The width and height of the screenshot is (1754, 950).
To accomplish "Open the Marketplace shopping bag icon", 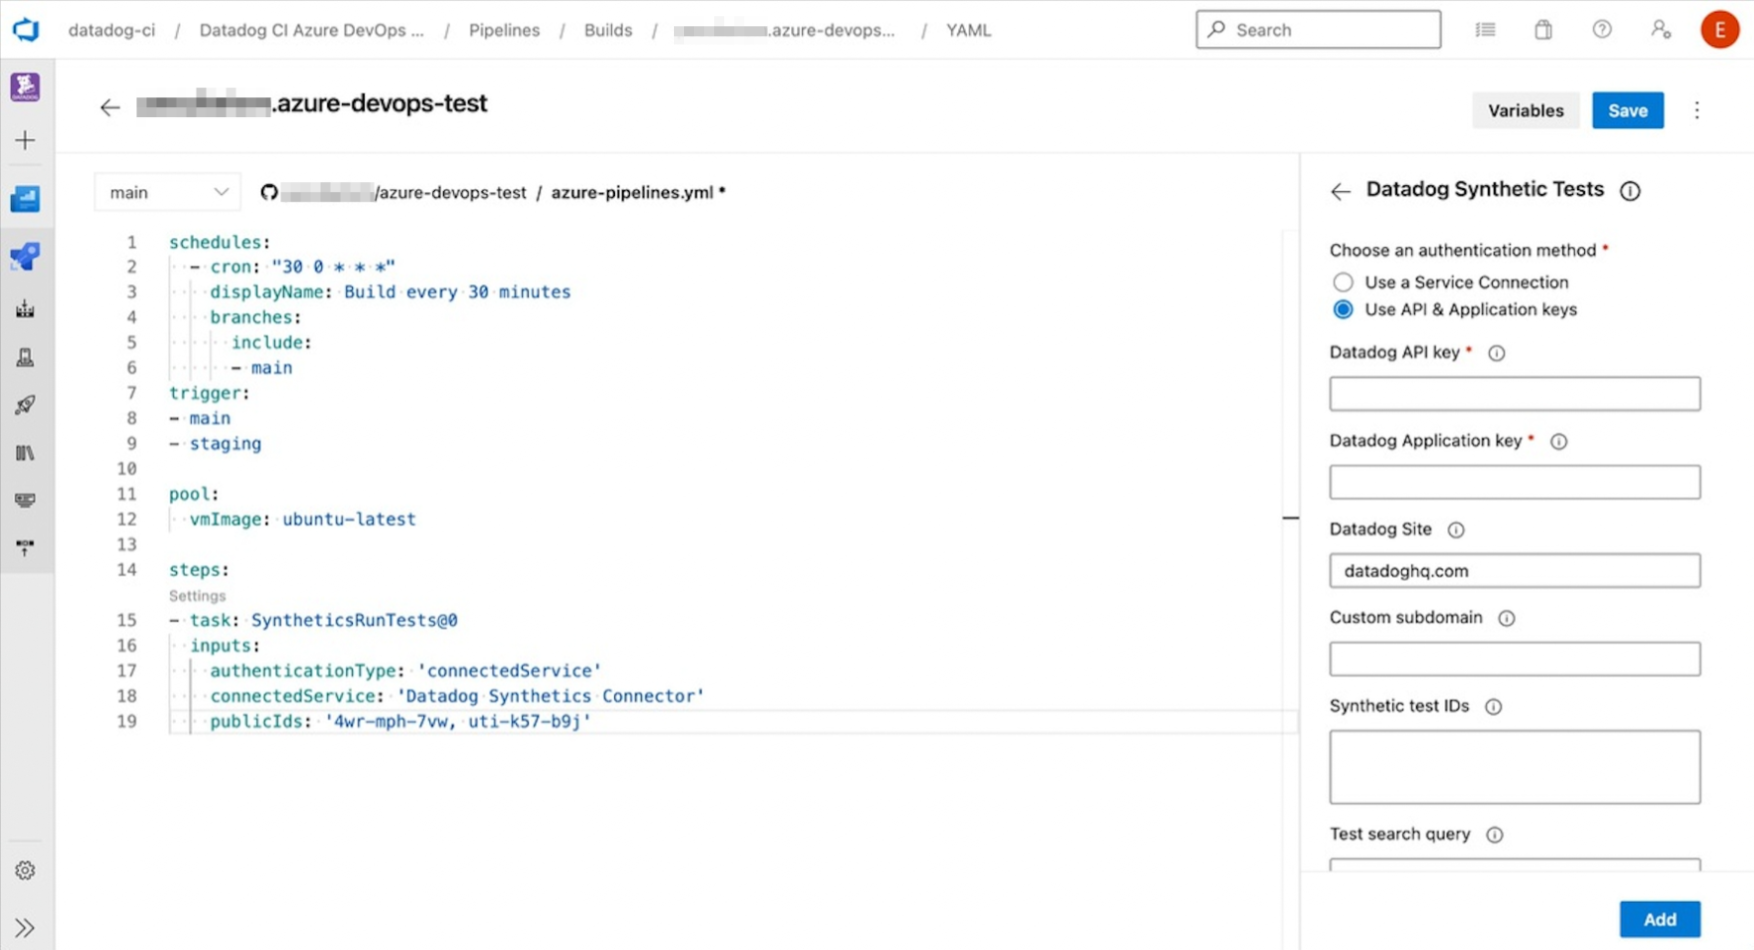I will pos(1542,30).
